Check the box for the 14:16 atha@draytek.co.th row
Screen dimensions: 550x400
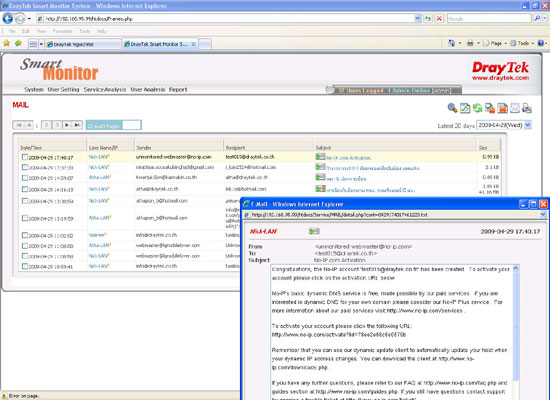point(25,189)
